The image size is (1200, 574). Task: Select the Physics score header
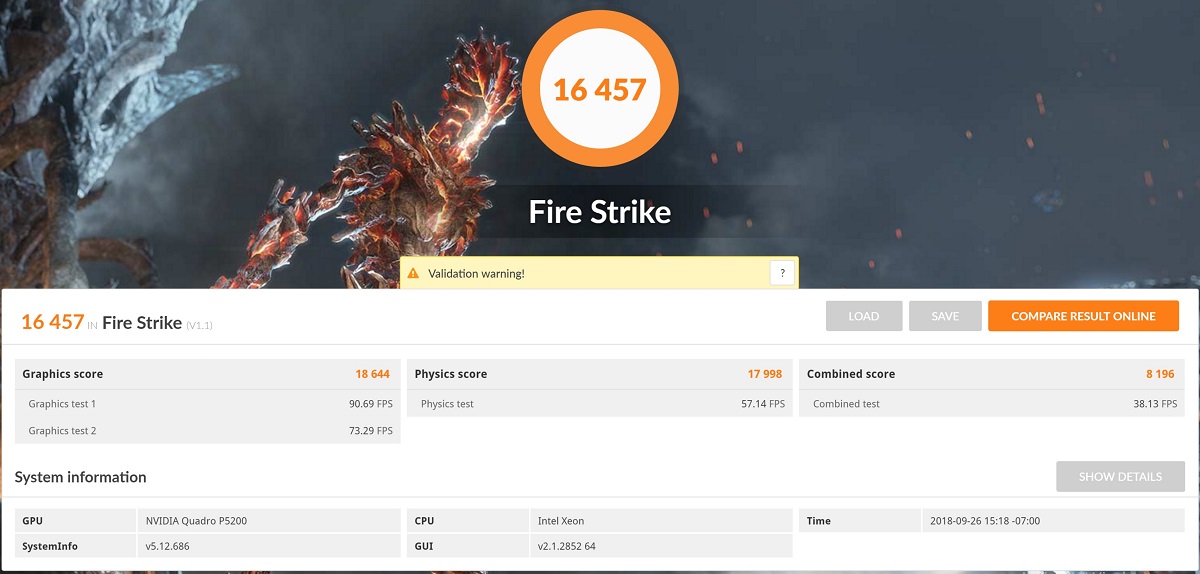tap(599, 374)
